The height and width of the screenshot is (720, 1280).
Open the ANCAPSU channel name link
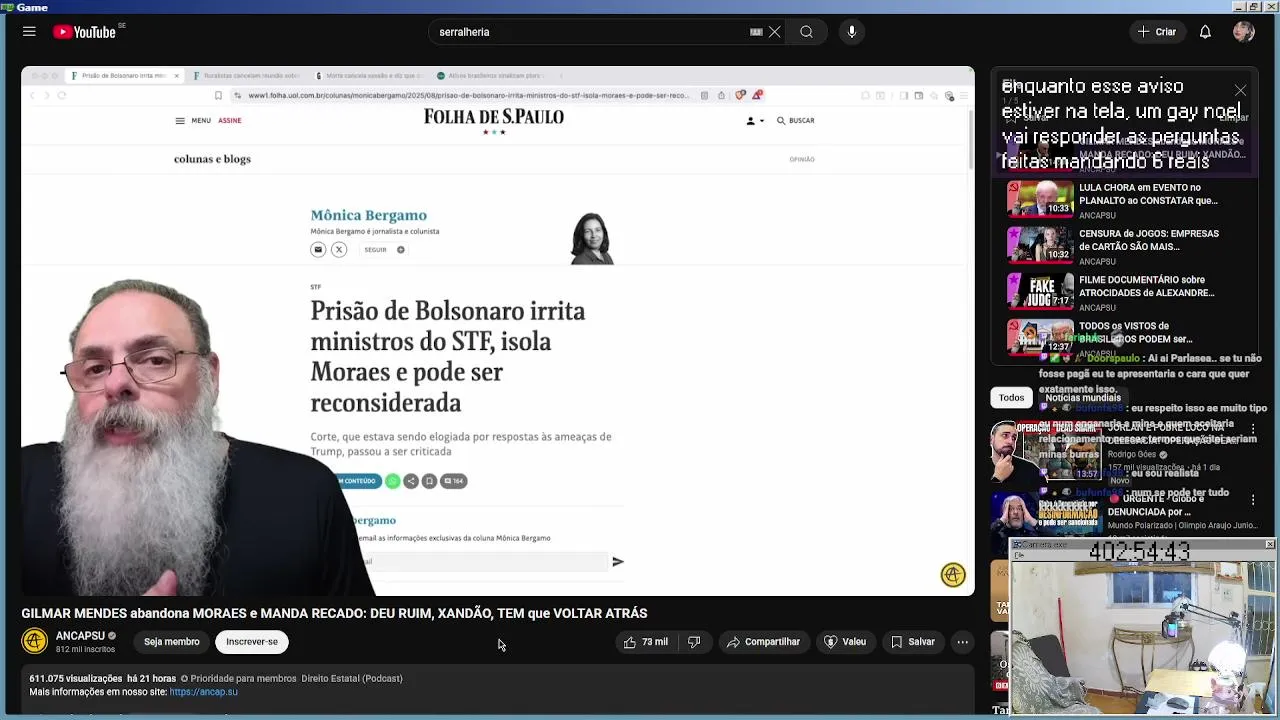80,636
